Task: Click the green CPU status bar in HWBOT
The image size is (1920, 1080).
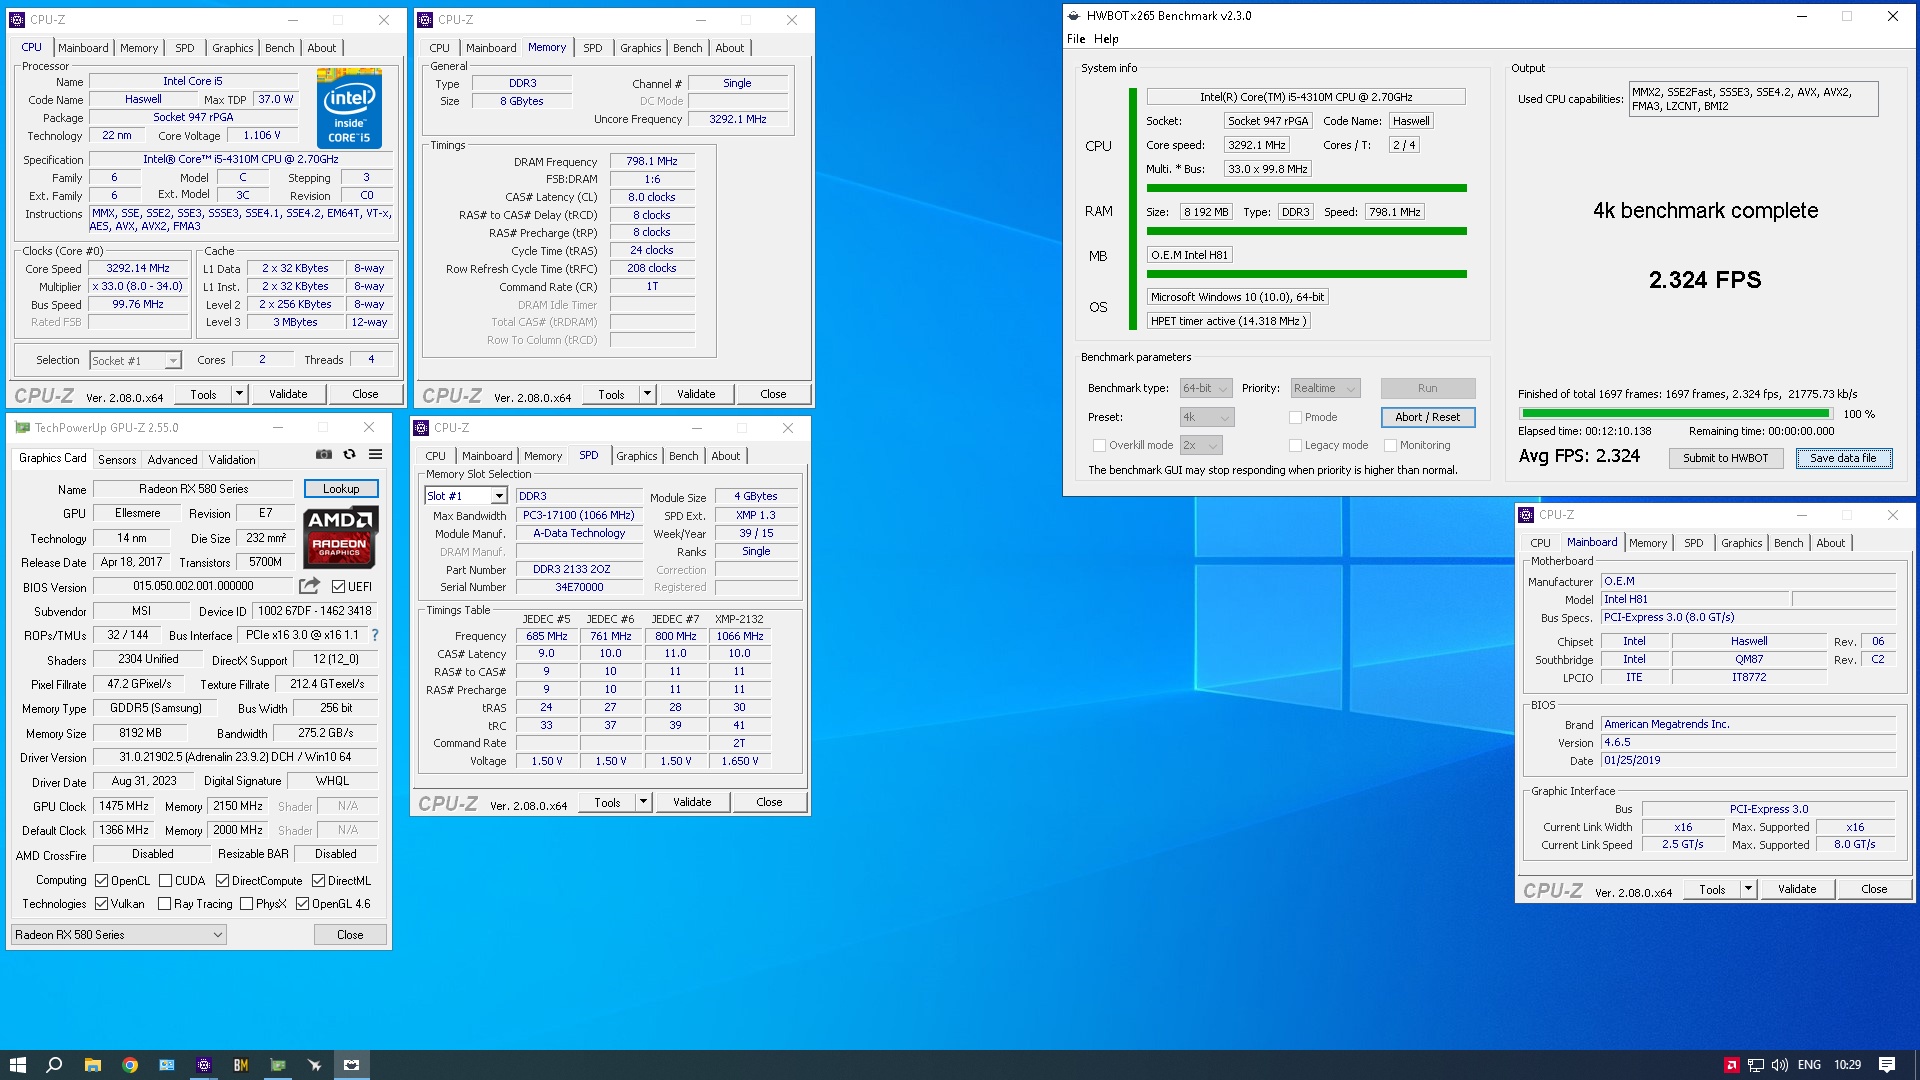Action: click(1306, 188)
